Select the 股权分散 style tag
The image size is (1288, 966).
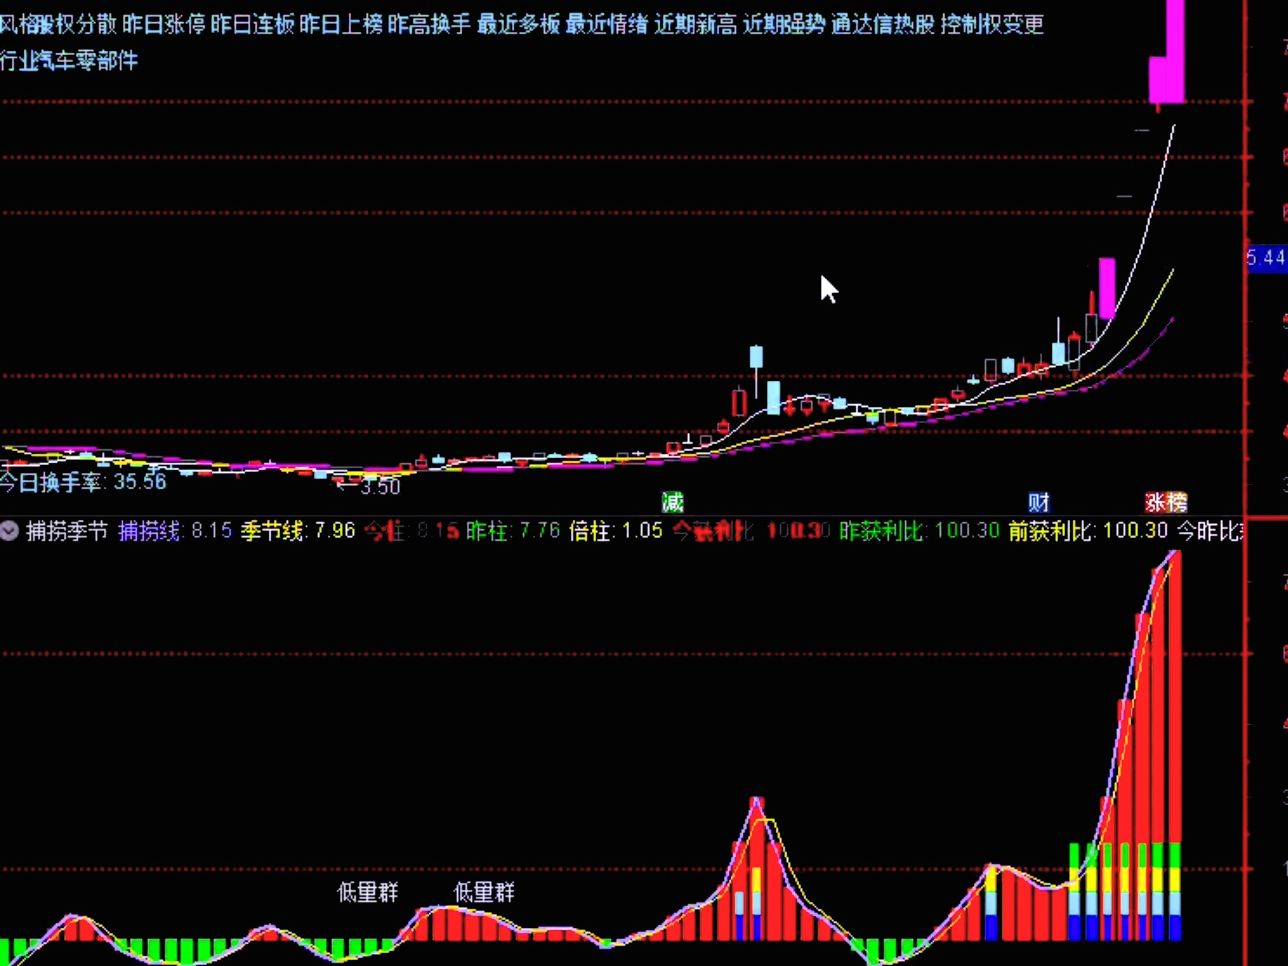point(74,24)
